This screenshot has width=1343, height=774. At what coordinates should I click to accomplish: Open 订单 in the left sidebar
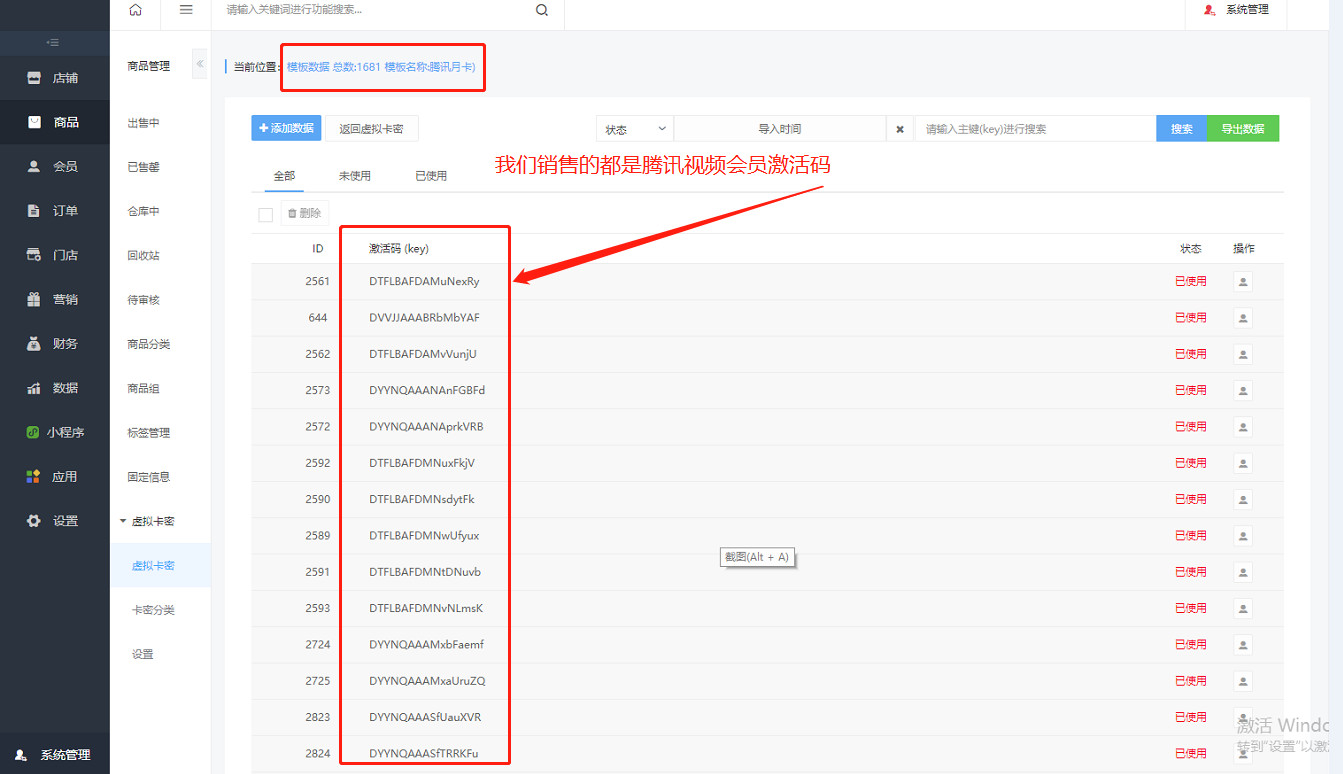54,211
